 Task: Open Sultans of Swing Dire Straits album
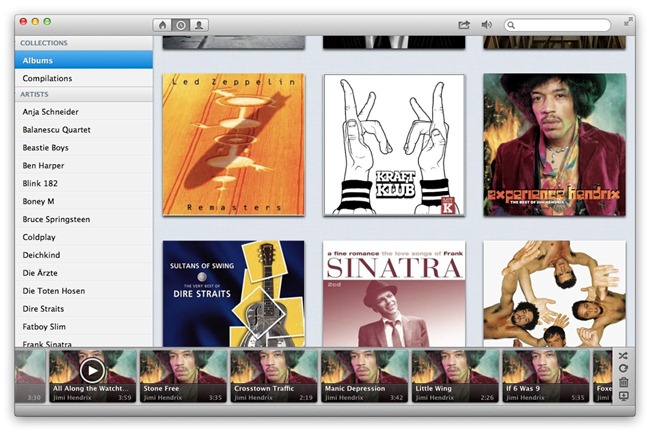click(233, 293)
